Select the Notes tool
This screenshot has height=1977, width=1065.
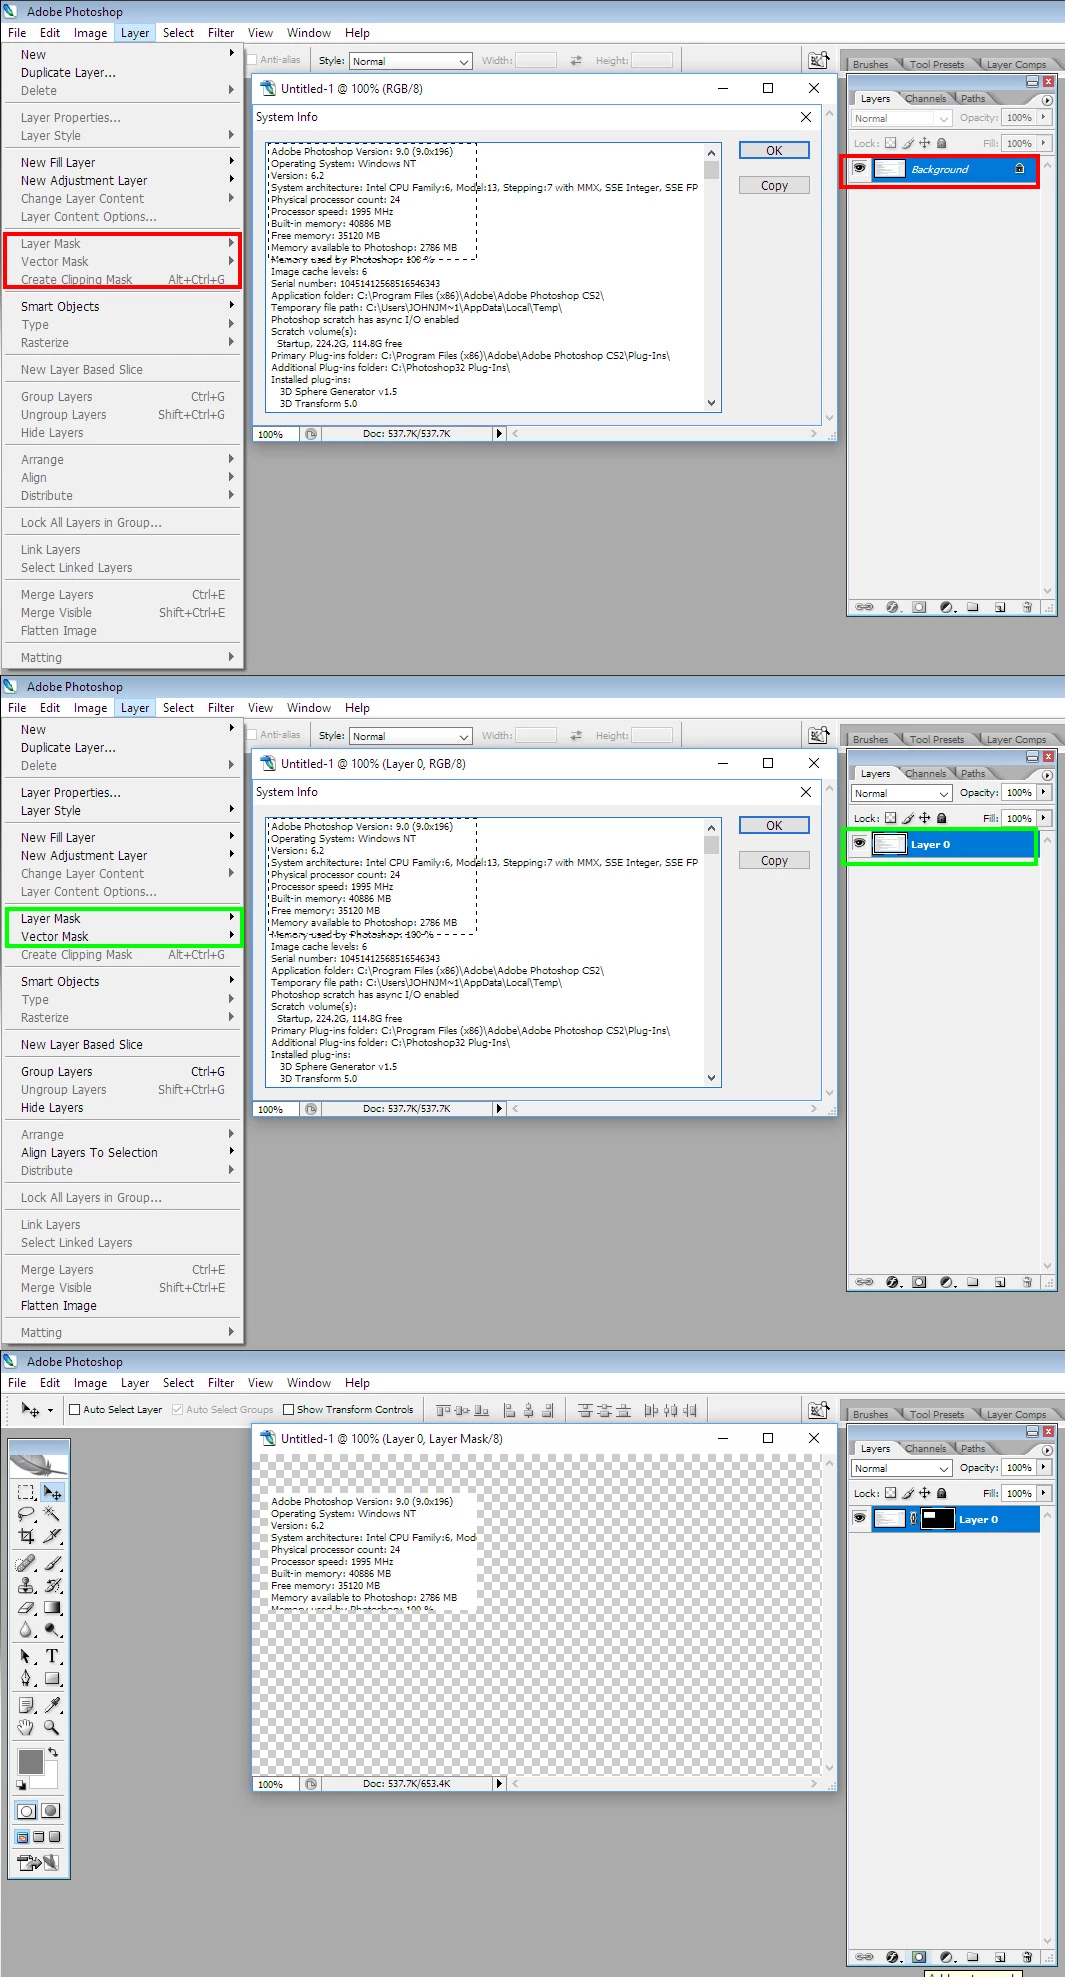tap(27, 1705)
